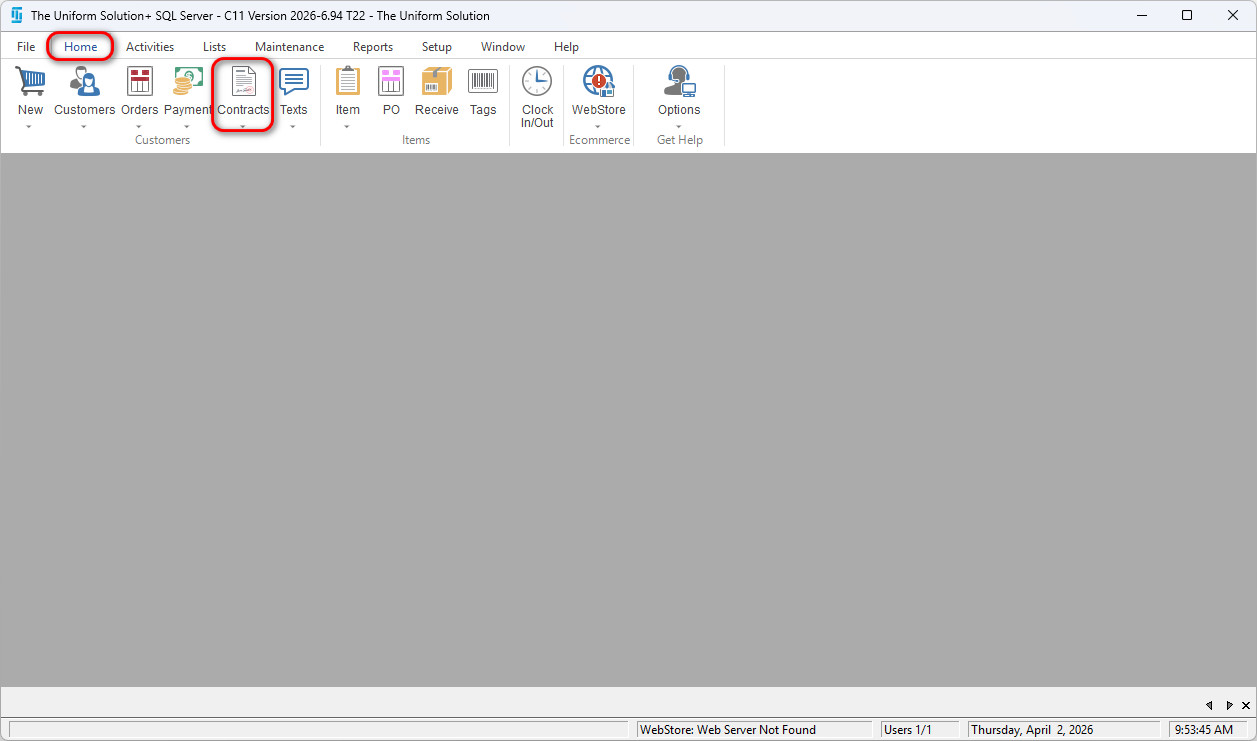Viewport: 1257px width, 741px height.
Task: Open the Activities ribbon tab
Action: coord(150,47)
